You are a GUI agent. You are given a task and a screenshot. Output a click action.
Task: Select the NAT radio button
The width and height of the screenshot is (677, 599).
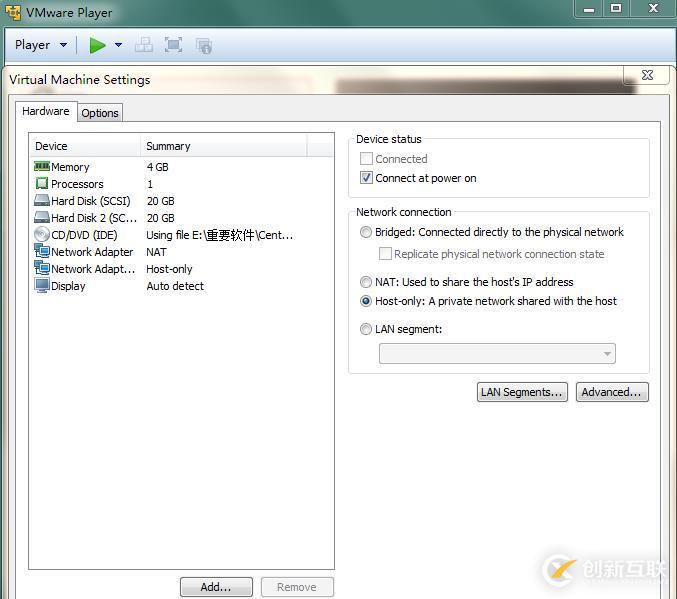pyautogui.click(x=366, y=282)
